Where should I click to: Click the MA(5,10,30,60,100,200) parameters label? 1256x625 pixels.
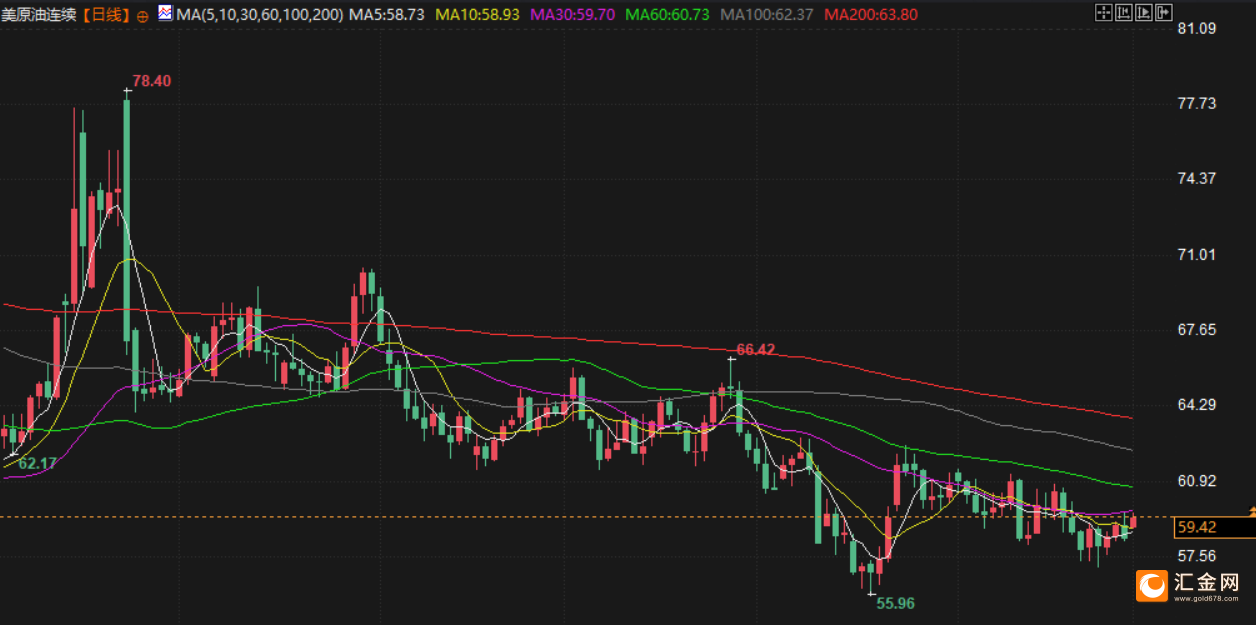260,15
